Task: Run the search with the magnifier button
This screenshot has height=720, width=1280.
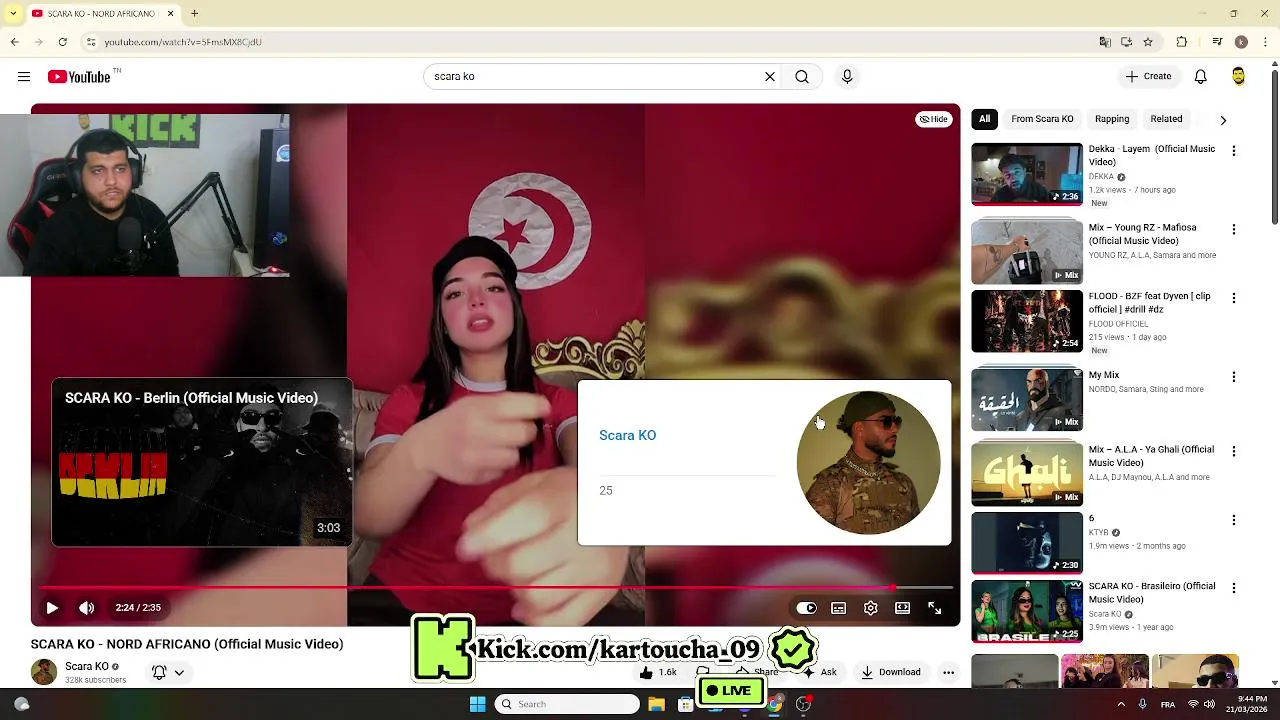Action: 802,77
